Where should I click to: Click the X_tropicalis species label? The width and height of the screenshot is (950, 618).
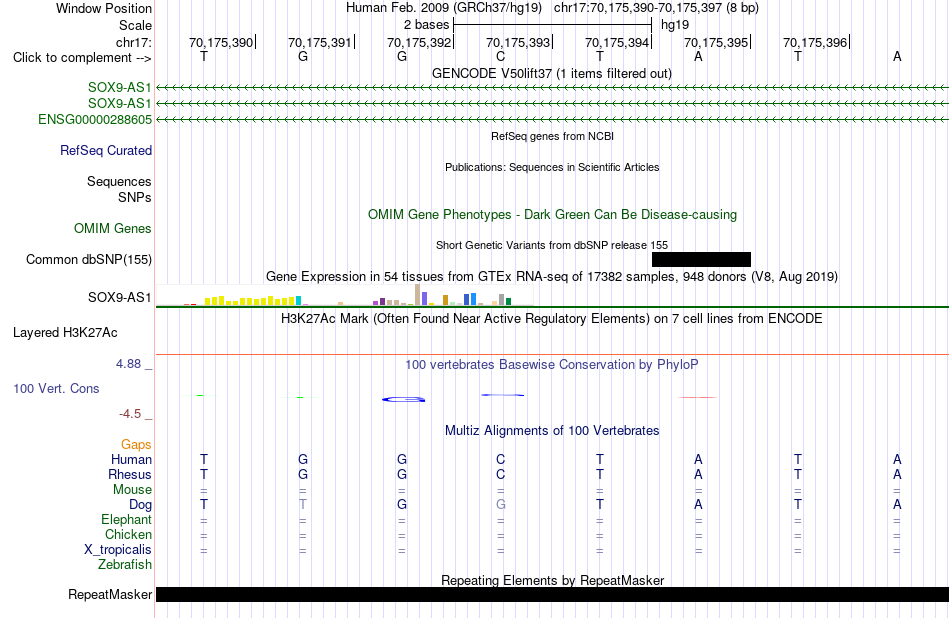coord(118,550)
